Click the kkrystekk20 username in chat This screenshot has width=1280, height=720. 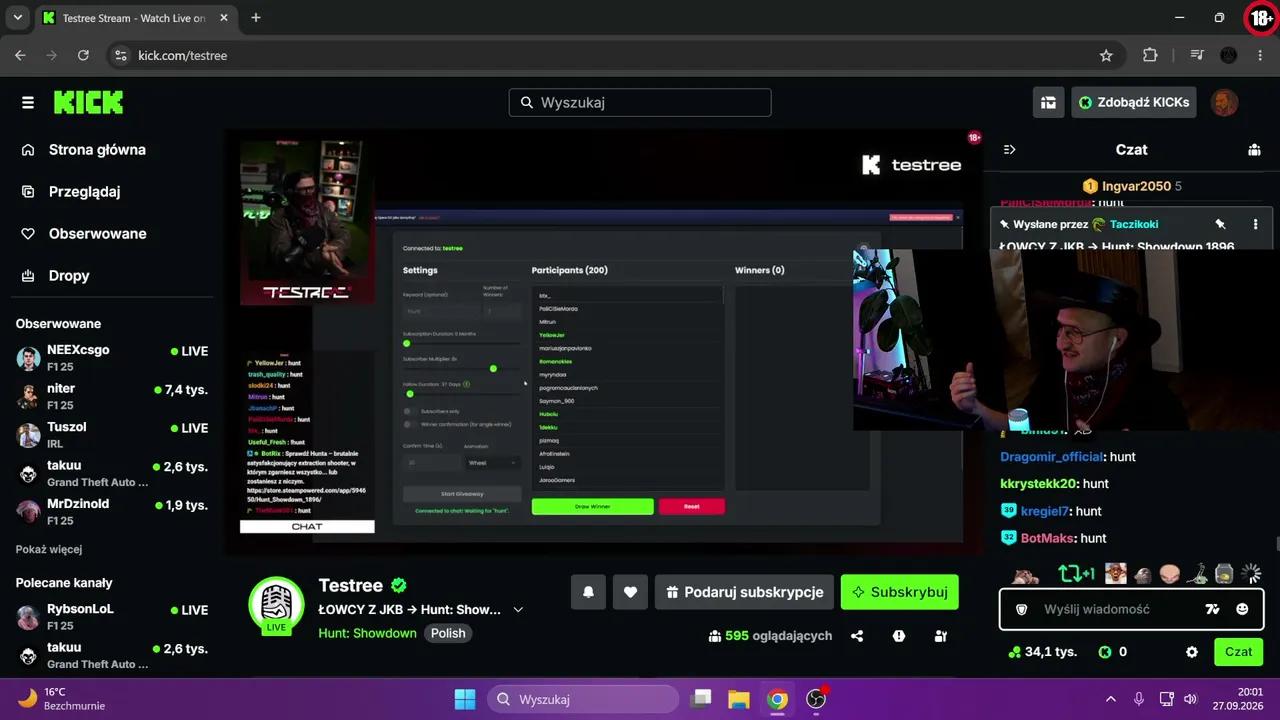tap(1038, 484)
